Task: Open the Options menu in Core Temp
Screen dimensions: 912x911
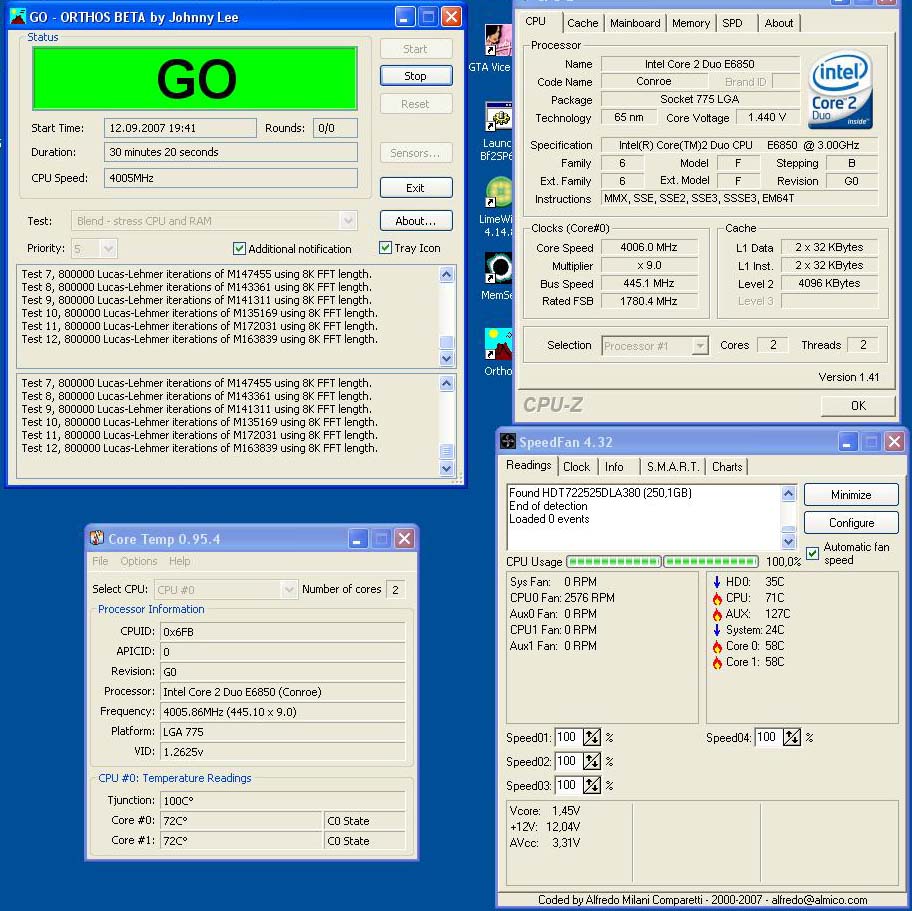Action: point(138,561)
